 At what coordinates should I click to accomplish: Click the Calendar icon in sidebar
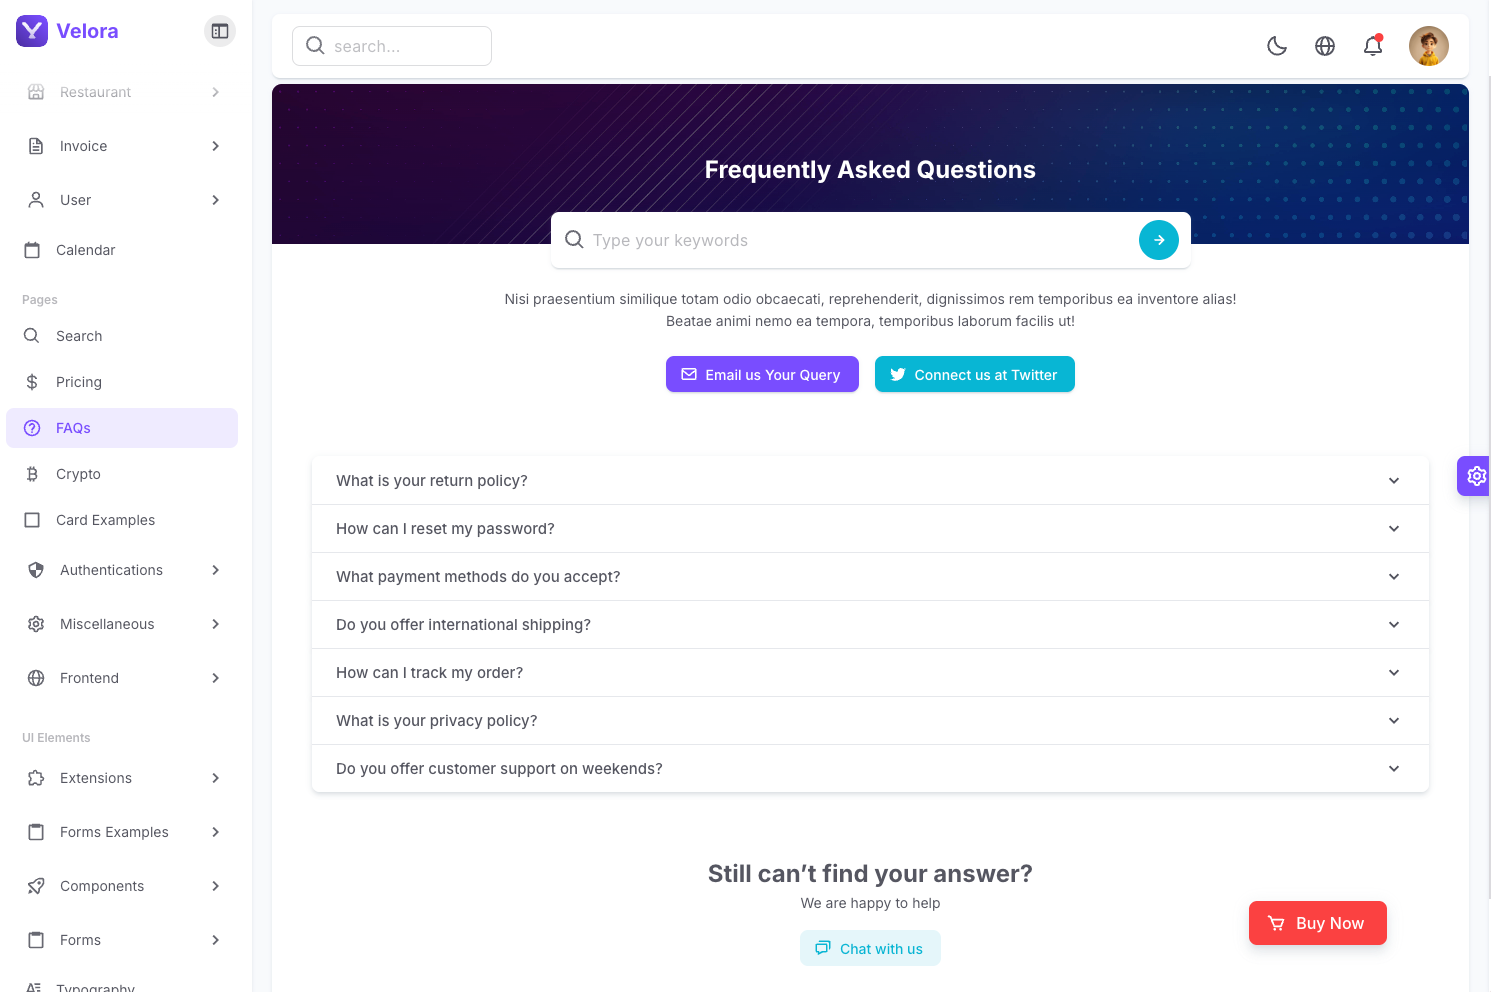[32, 250]
